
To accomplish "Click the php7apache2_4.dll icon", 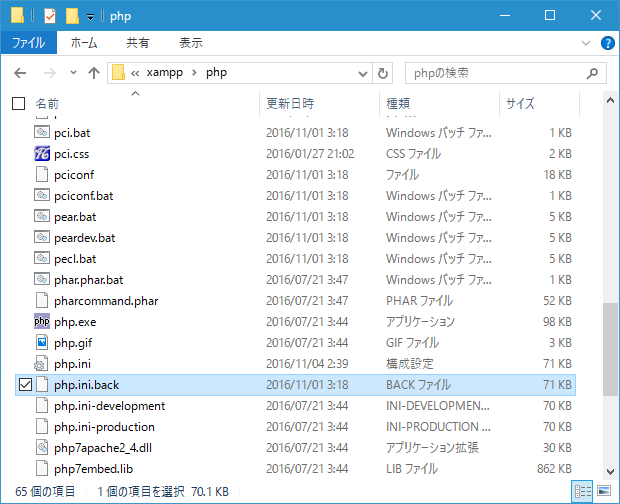I will click(x=42, y=447).
